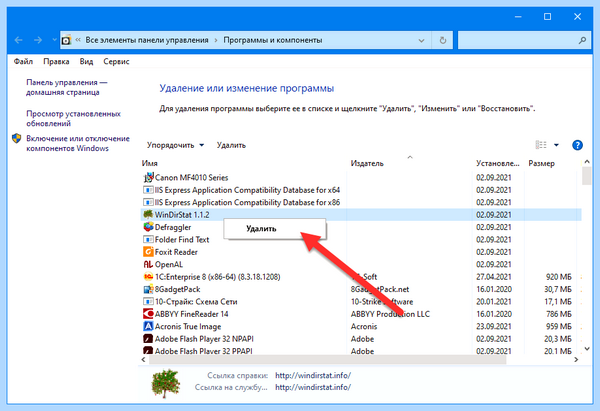Click the horizontal scrollbar left arrow
Screen dimensions: 600x411
click(x=143, y=360)
